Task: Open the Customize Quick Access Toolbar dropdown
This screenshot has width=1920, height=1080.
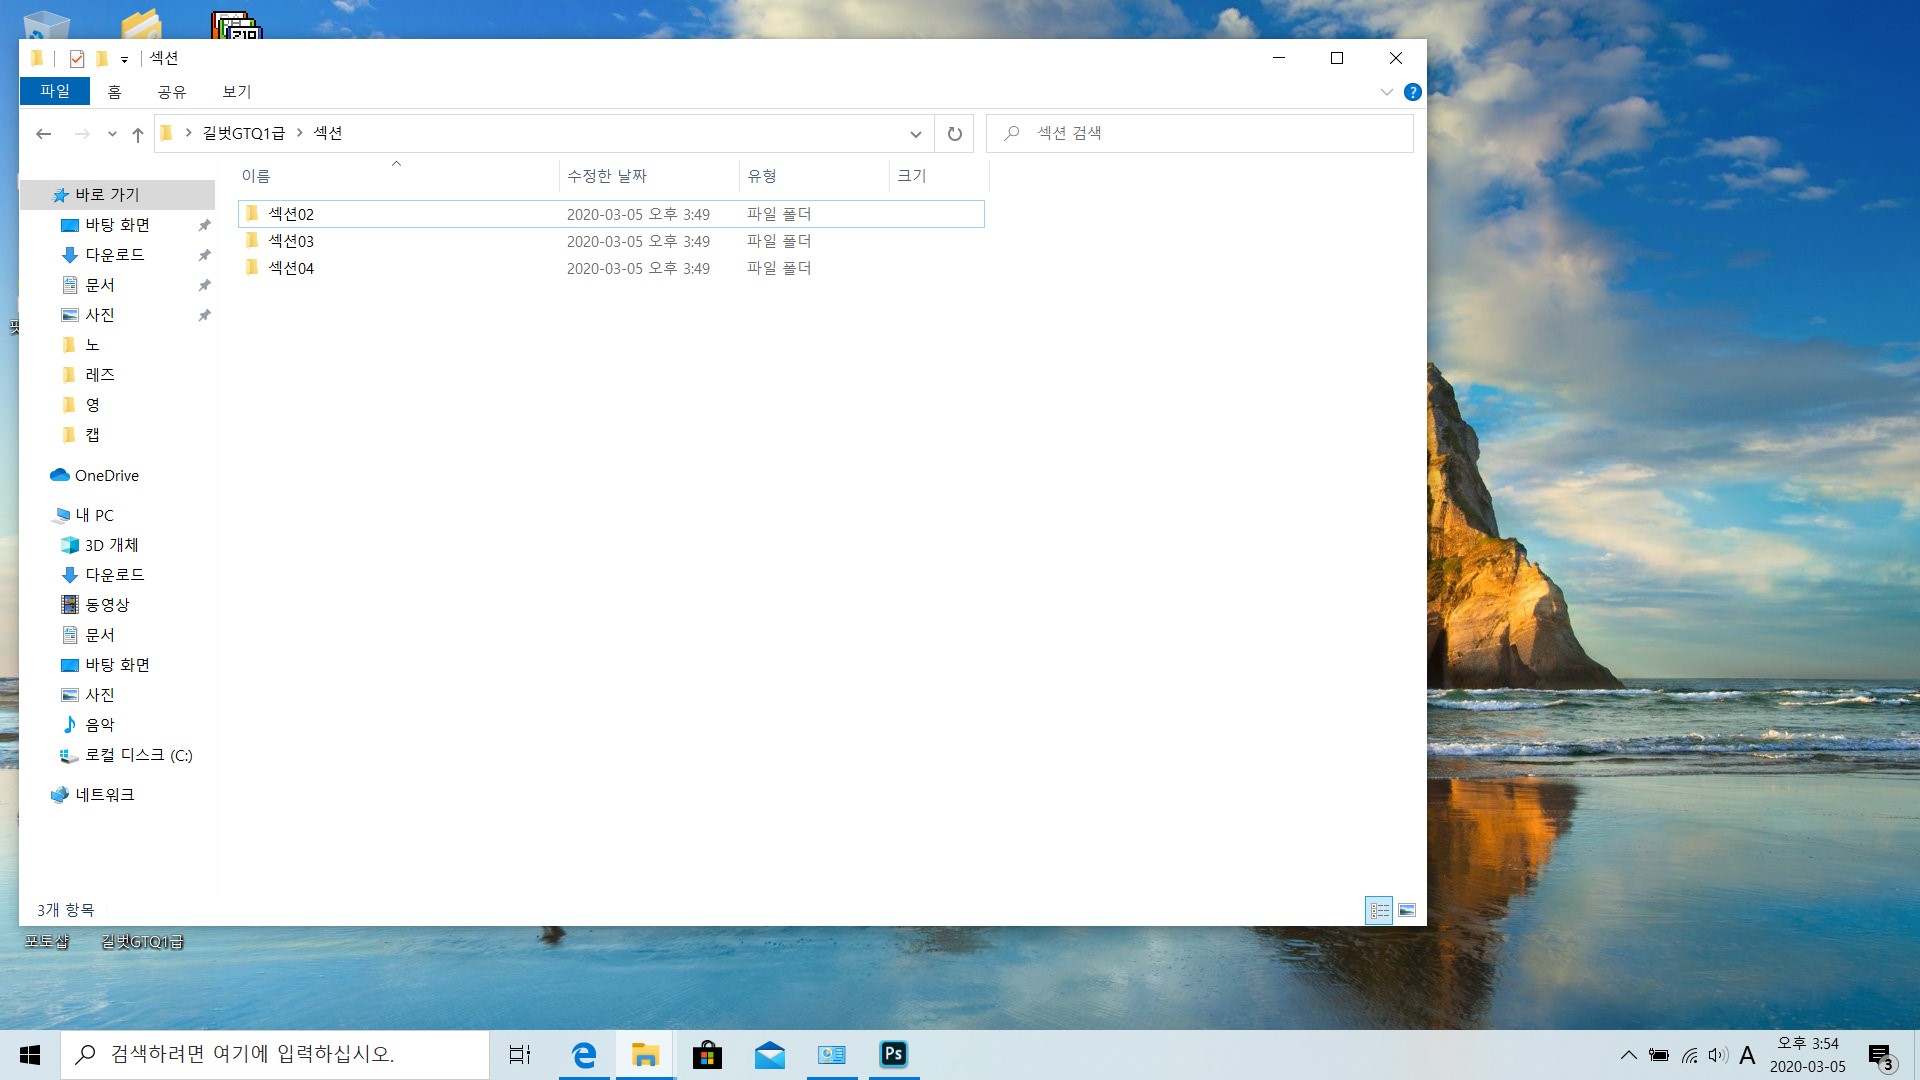Action: [124, 59]
